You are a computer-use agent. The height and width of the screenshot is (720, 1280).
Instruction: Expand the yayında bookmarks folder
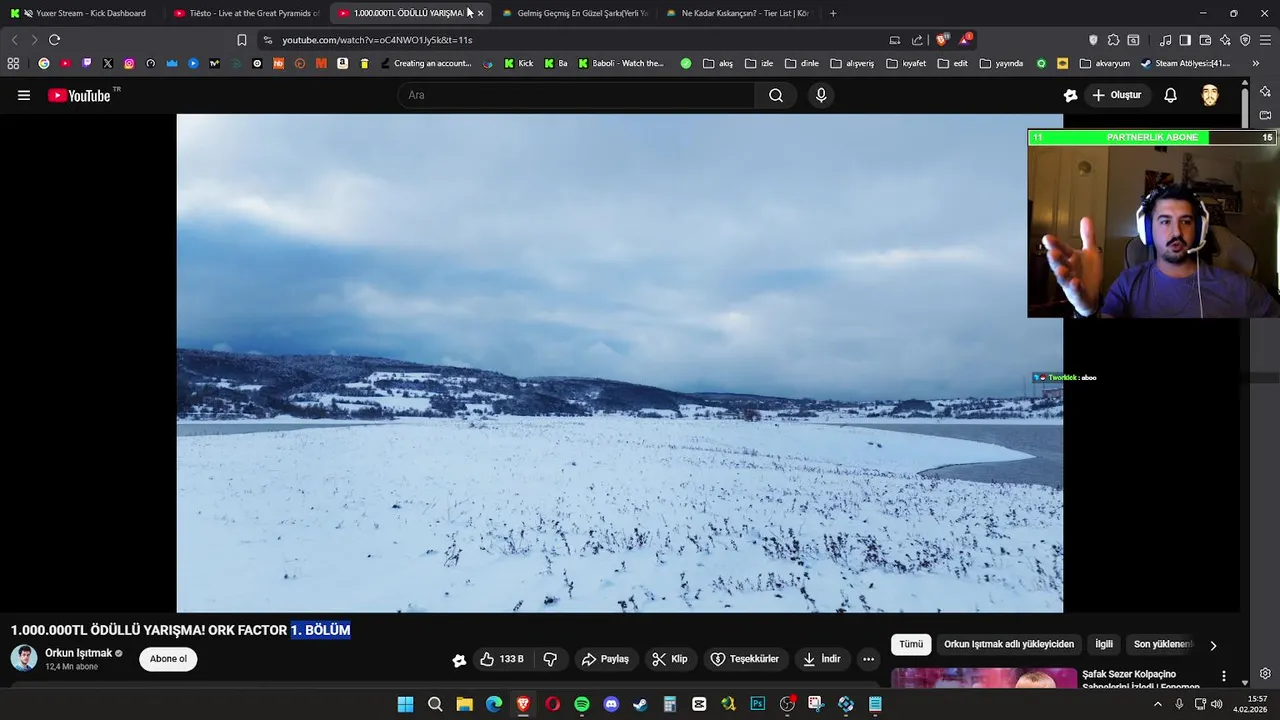(1001, 63)
